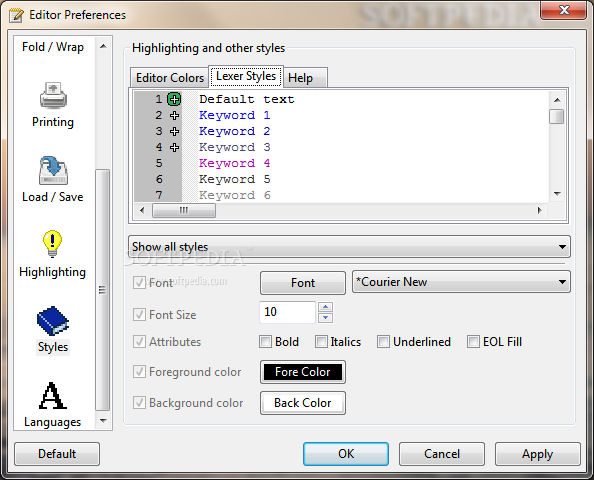594x480 pixels.
Task: Select the Fold / Wrap sidebar item
Action: tap(53, 47)
